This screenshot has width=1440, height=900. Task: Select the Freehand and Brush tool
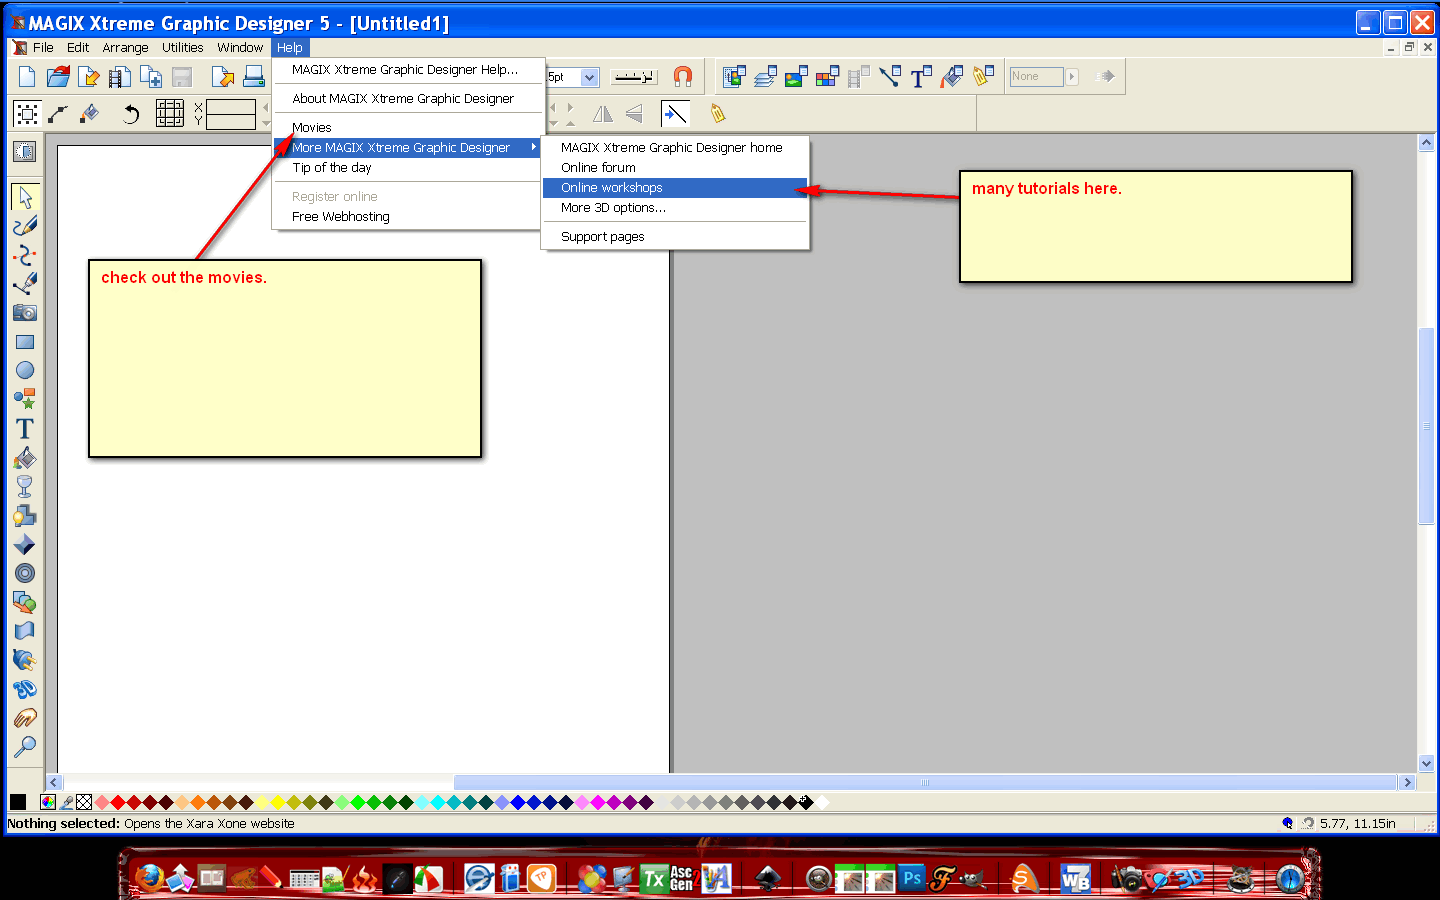point(25,226)
